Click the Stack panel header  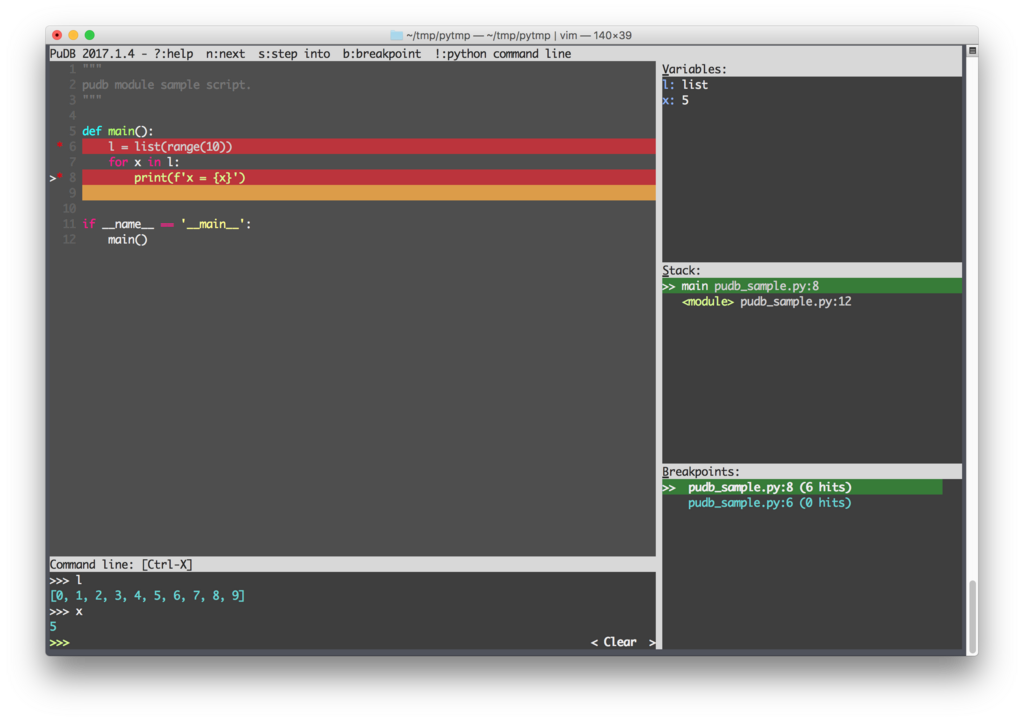811,270
